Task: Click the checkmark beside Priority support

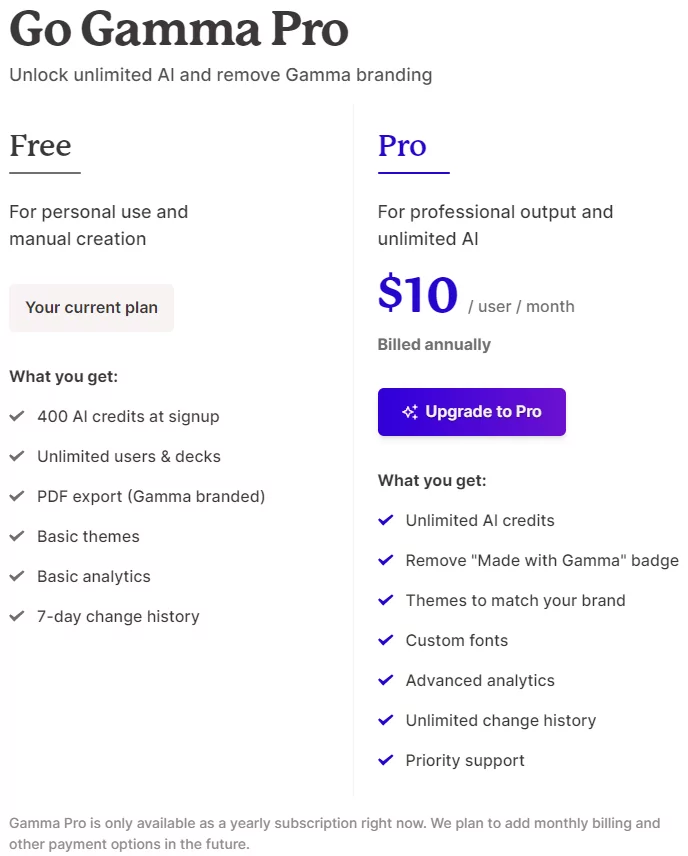Action: click(385, 760)
